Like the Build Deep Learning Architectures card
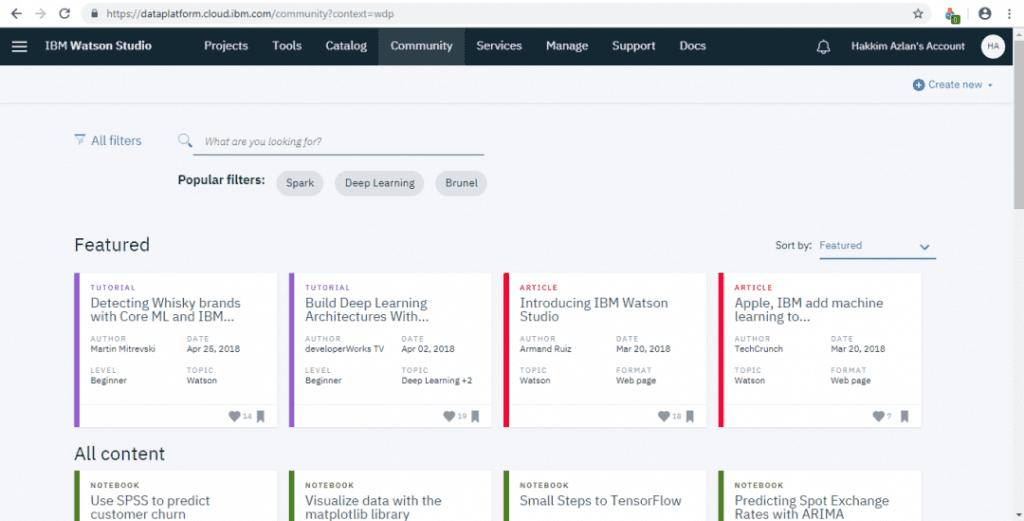This screenshot has height=521, width=1024. click(449, 416)
